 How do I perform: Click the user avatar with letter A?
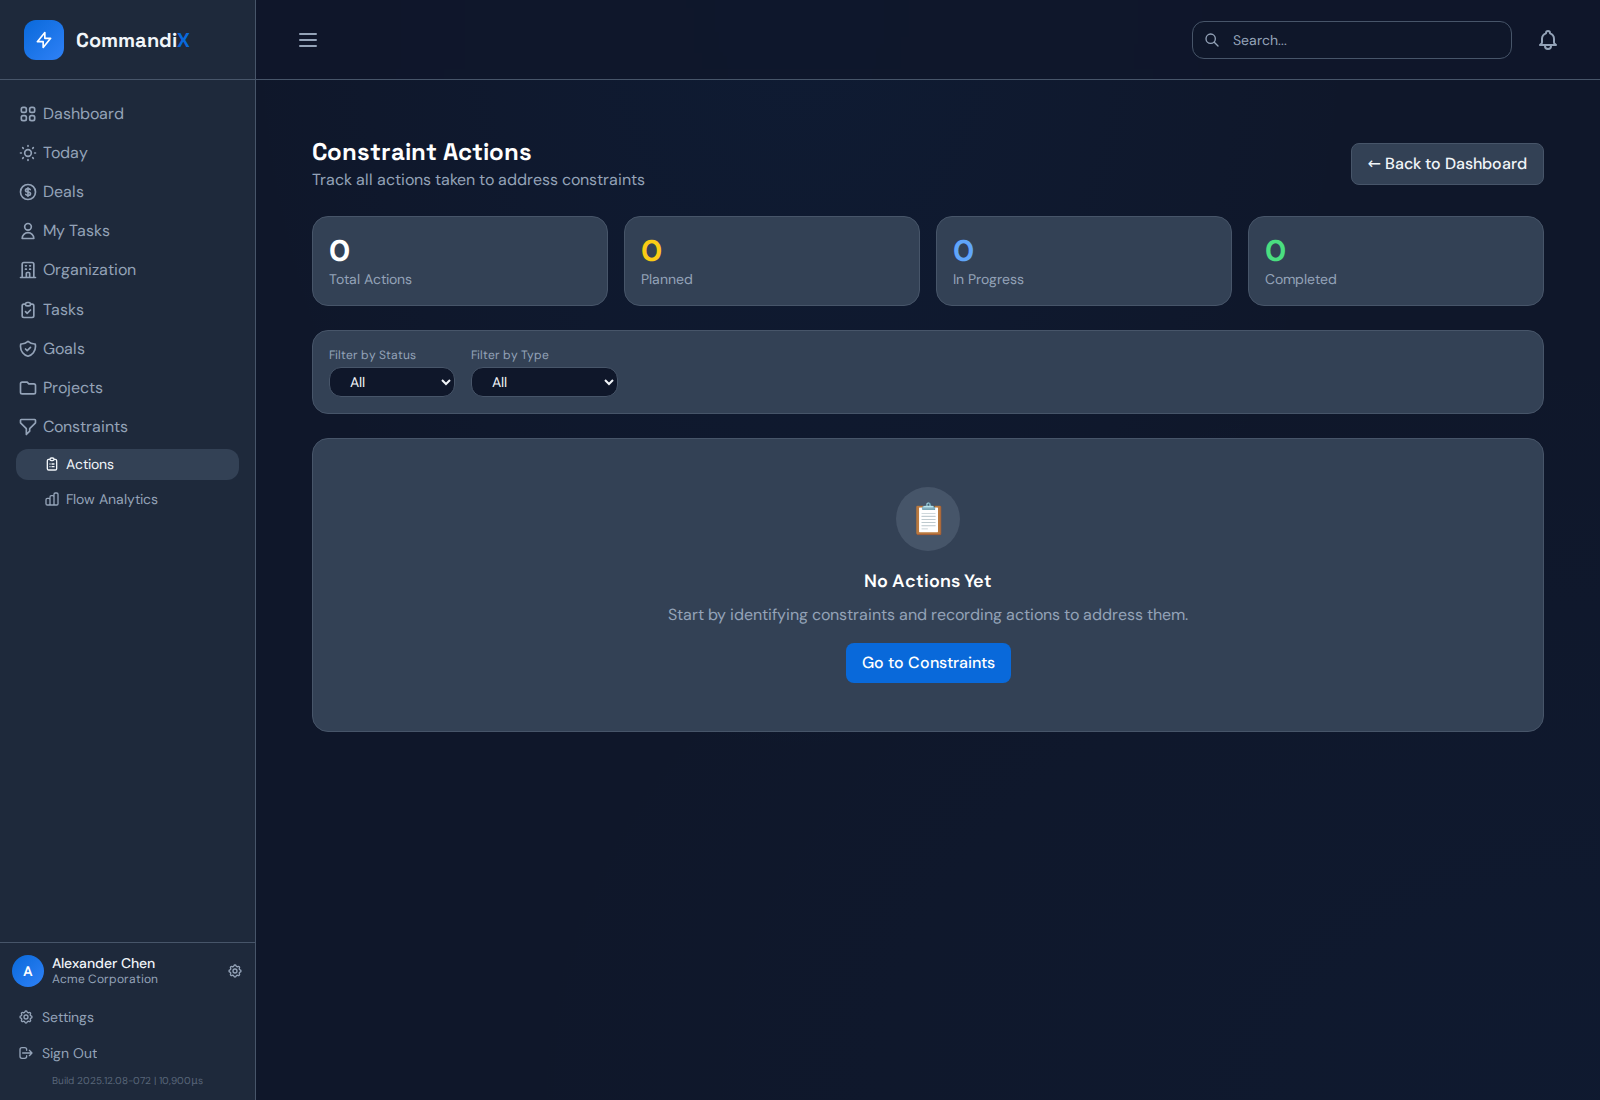coord(28,971)
